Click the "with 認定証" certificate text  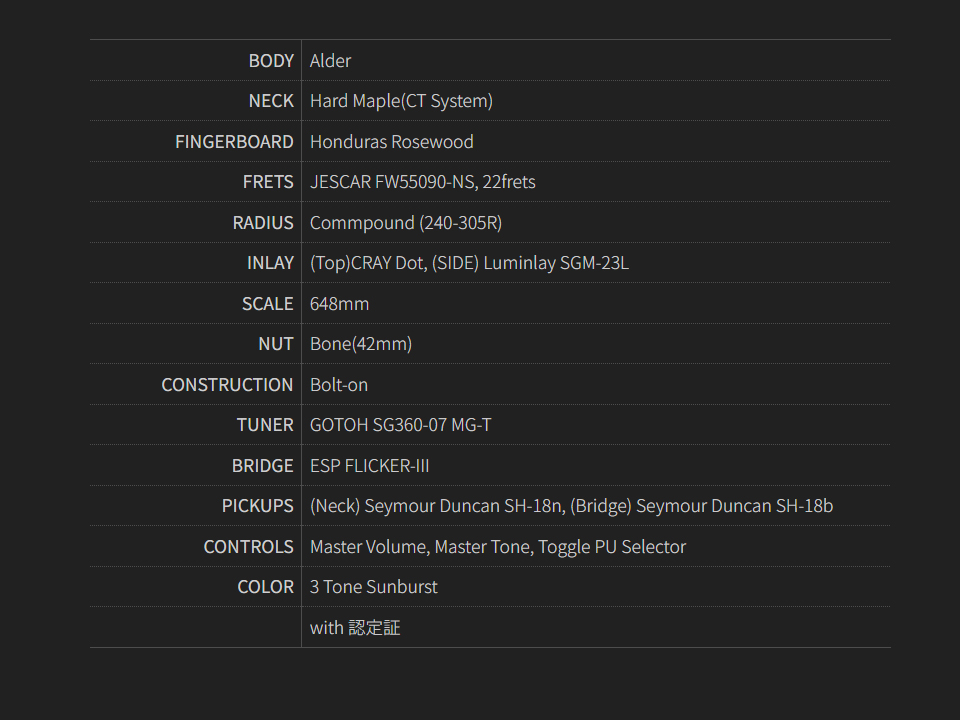pyautogui.click(x=354, y=628)
